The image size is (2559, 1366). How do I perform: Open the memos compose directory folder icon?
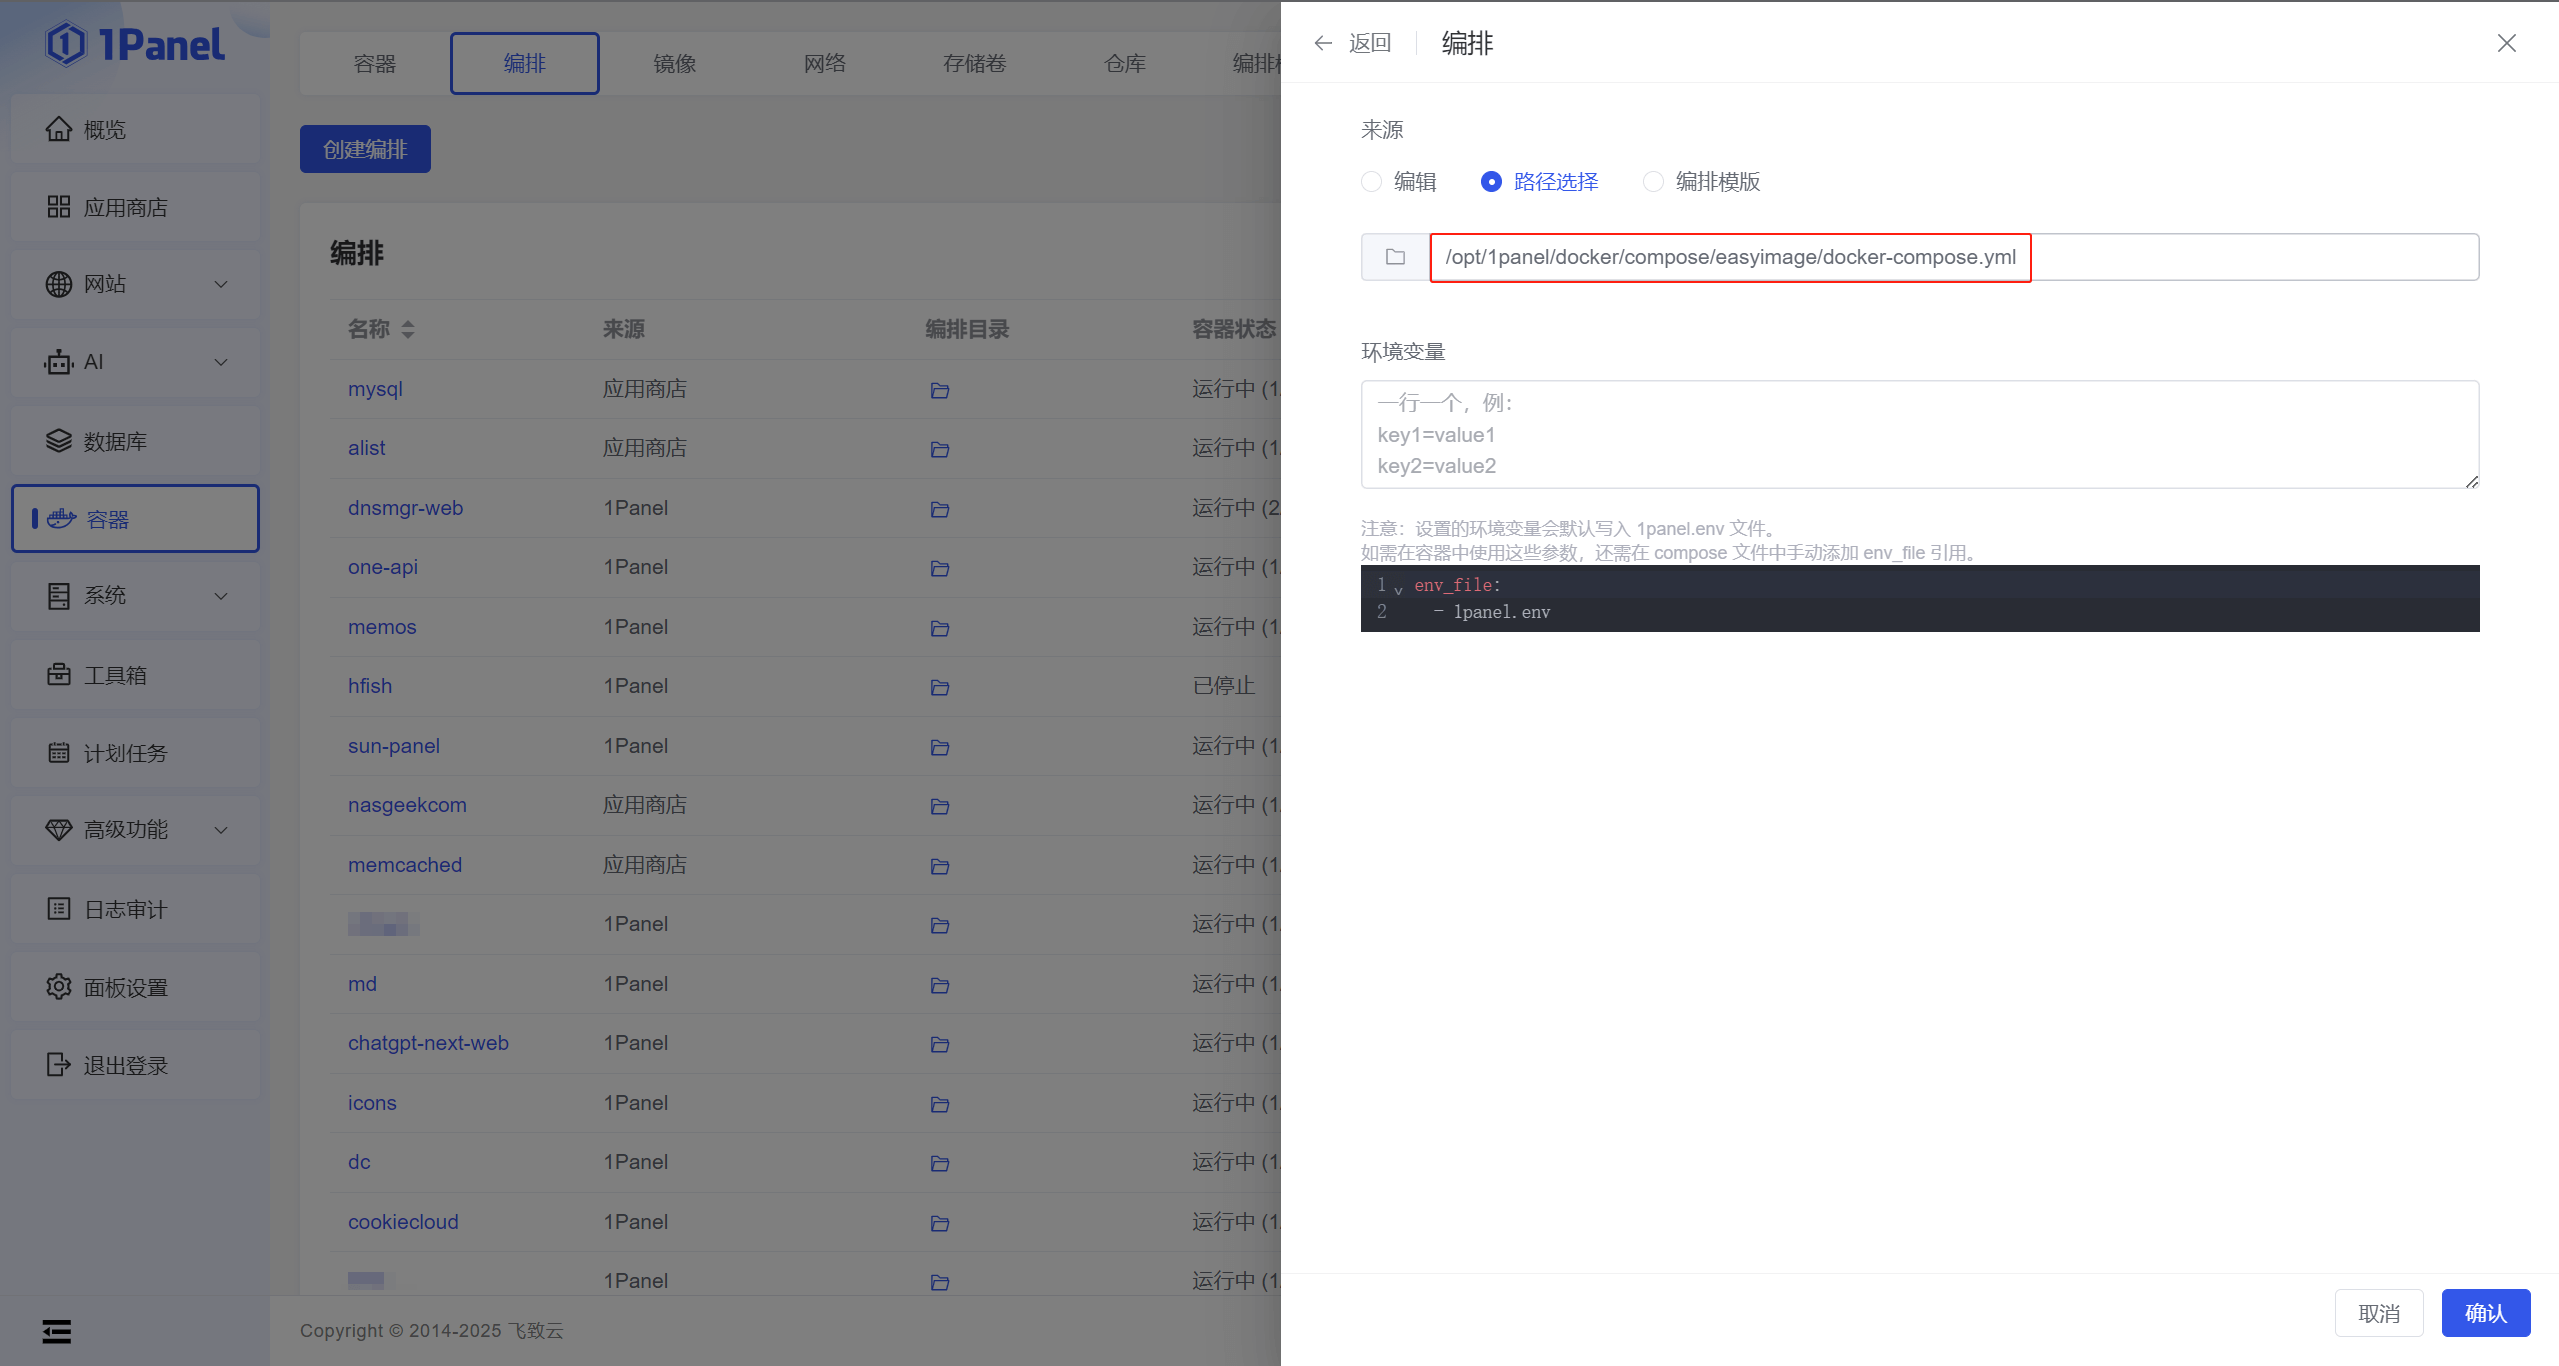pos(939,628)
